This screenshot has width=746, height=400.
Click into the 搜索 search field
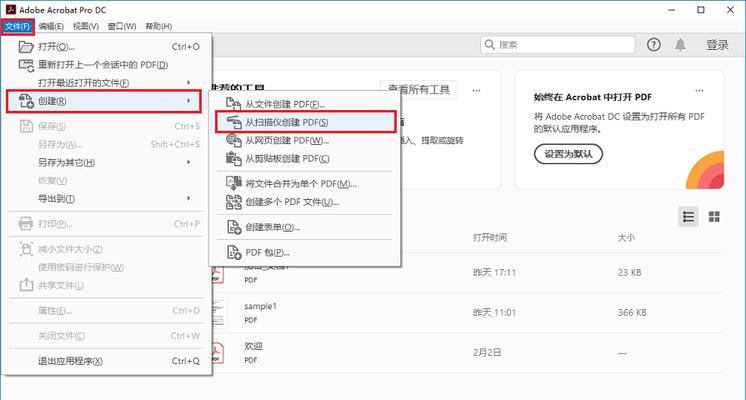coord(558,45)
